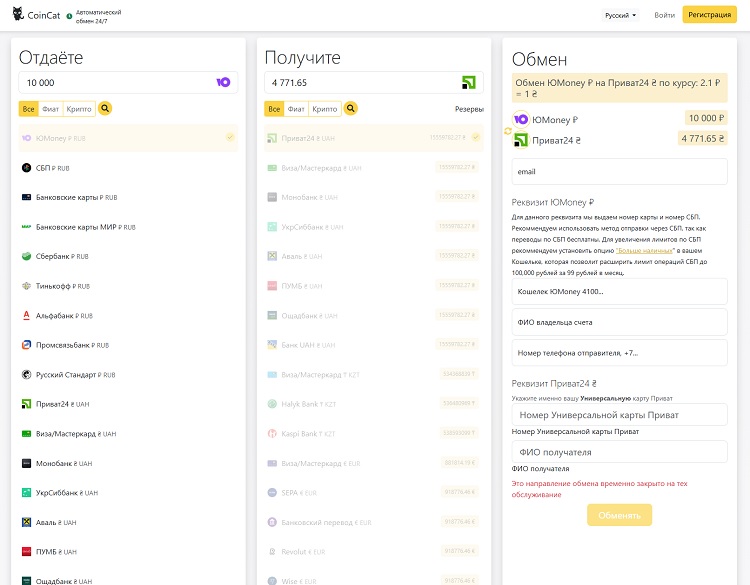
Task: Switch to Крипто tab under Получите
Action: [x=325, y=108]
